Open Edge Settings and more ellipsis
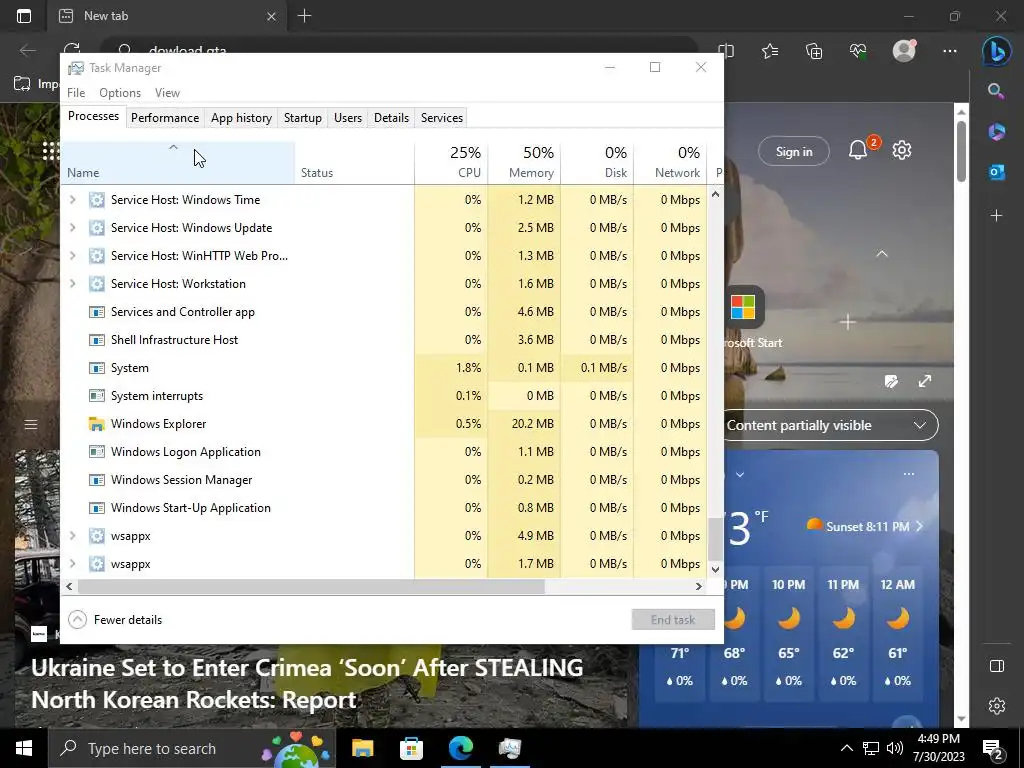 [950, 51]
